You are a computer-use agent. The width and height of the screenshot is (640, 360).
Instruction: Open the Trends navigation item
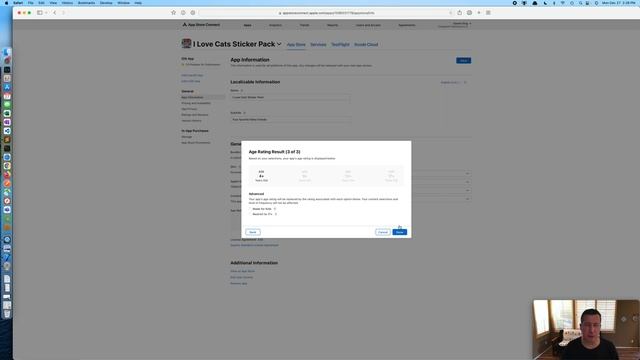point(304,25)
